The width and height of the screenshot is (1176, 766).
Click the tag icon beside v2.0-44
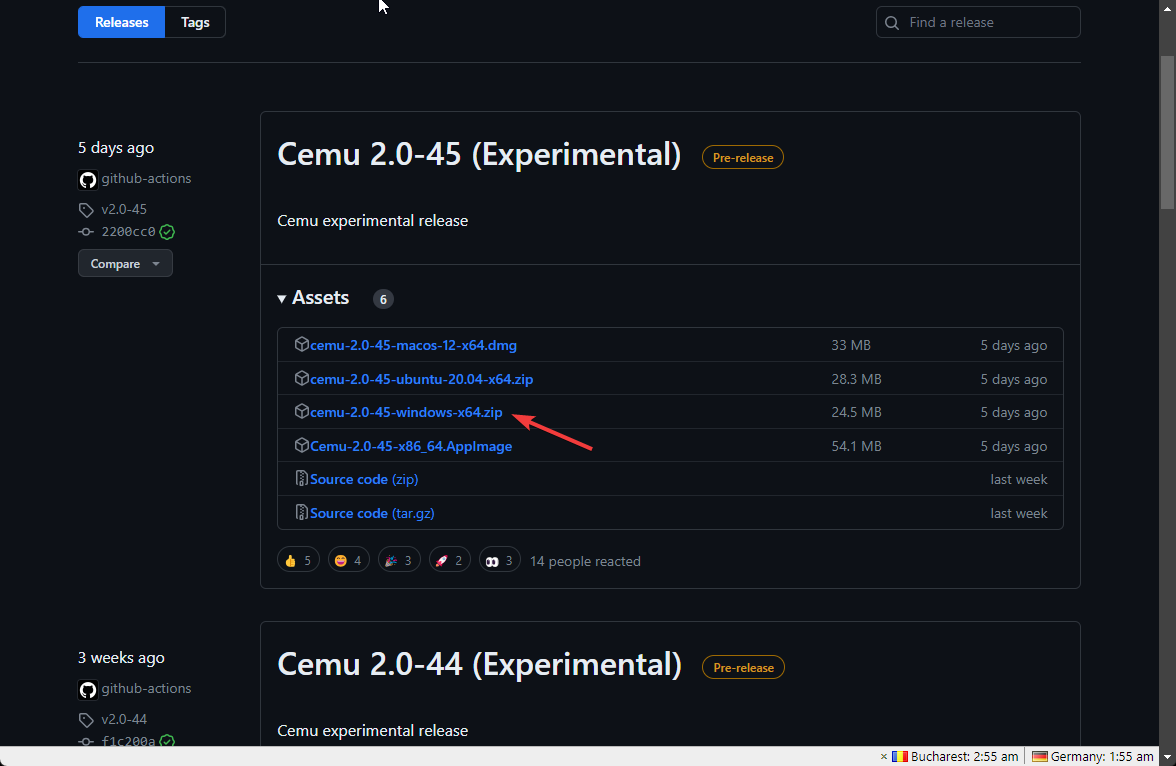pos(86,720)
